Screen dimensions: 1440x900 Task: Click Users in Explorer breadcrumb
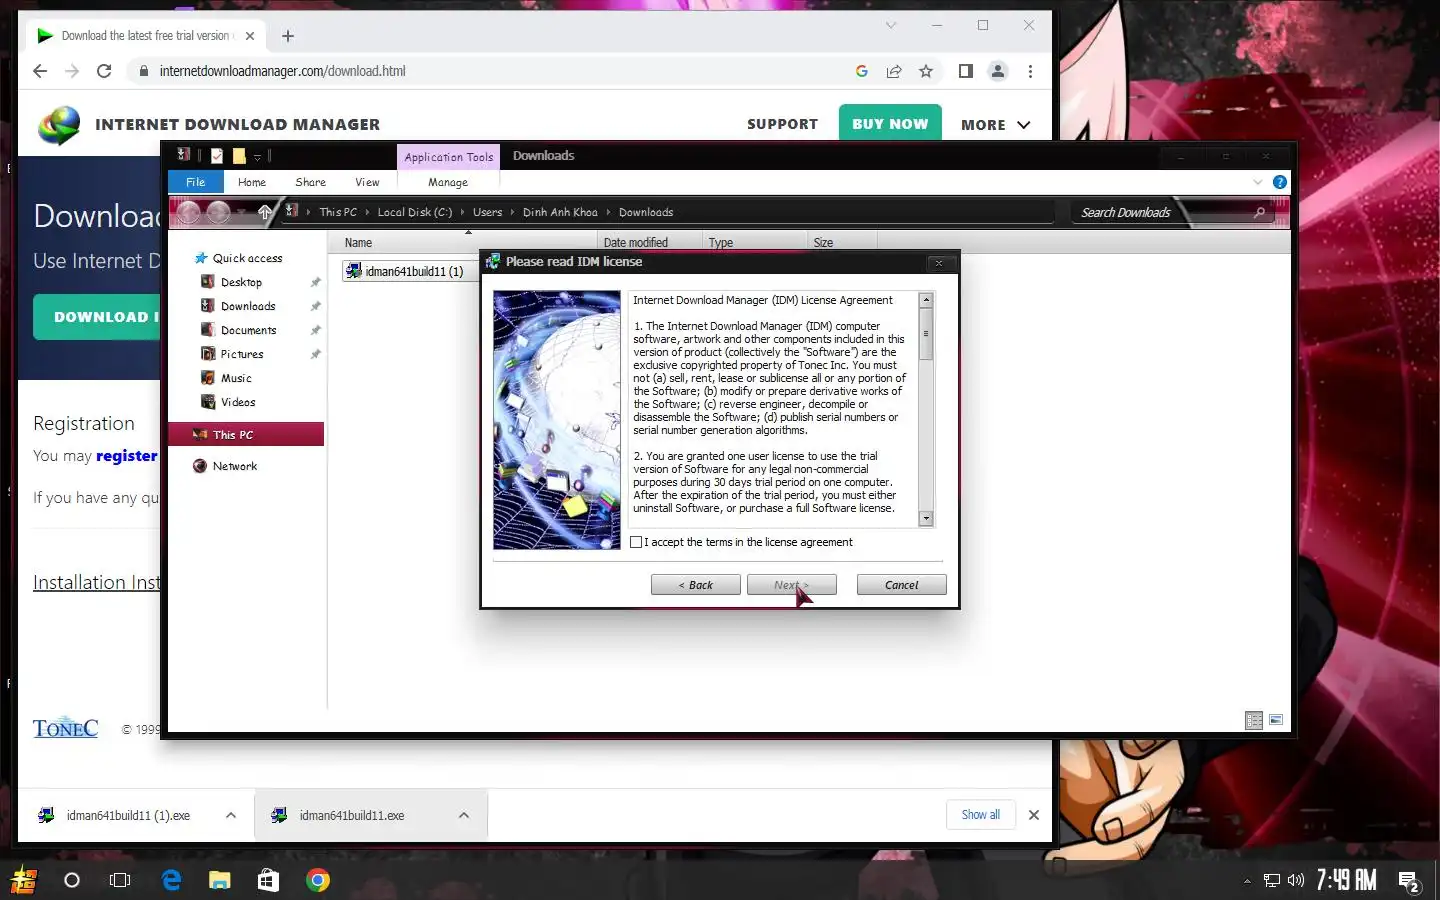(487, 212)
